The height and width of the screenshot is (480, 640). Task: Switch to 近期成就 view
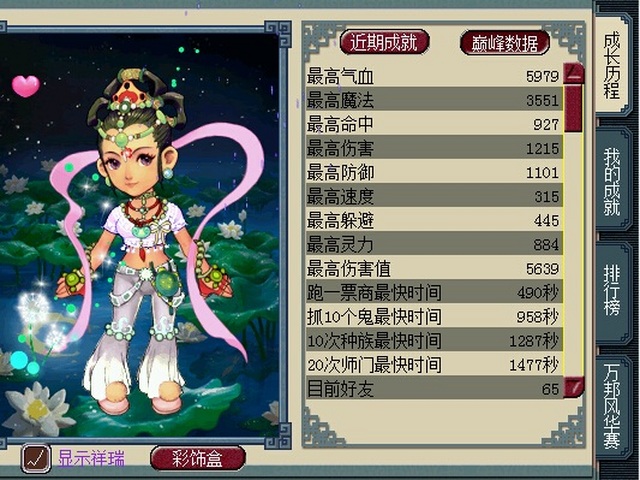tap(384, 42)
